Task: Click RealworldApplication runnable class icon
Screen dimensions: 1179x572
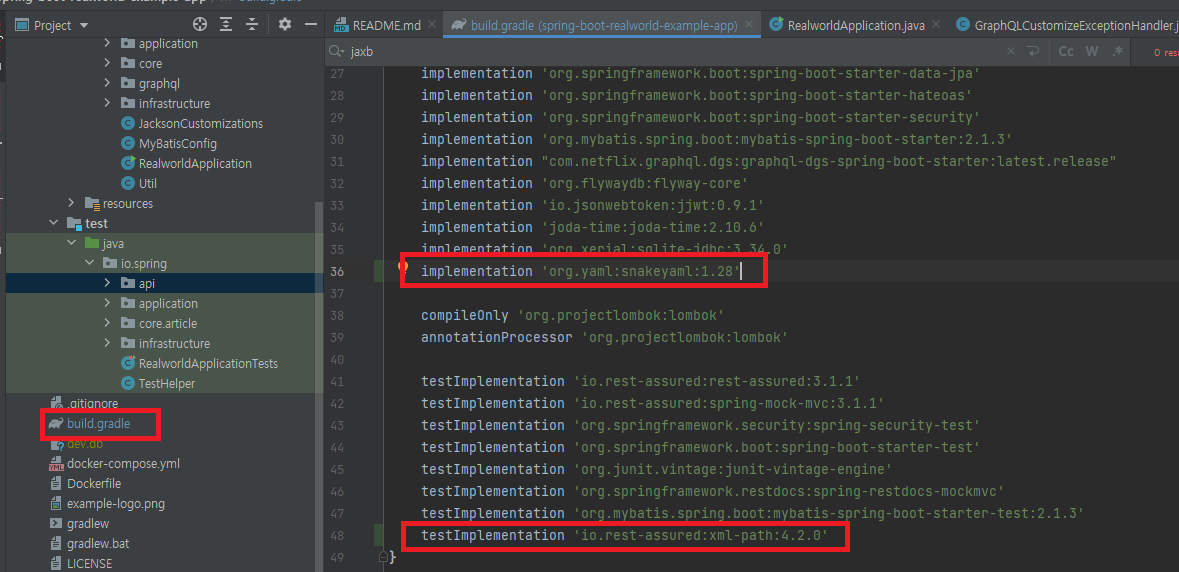Action: [127, 163]
